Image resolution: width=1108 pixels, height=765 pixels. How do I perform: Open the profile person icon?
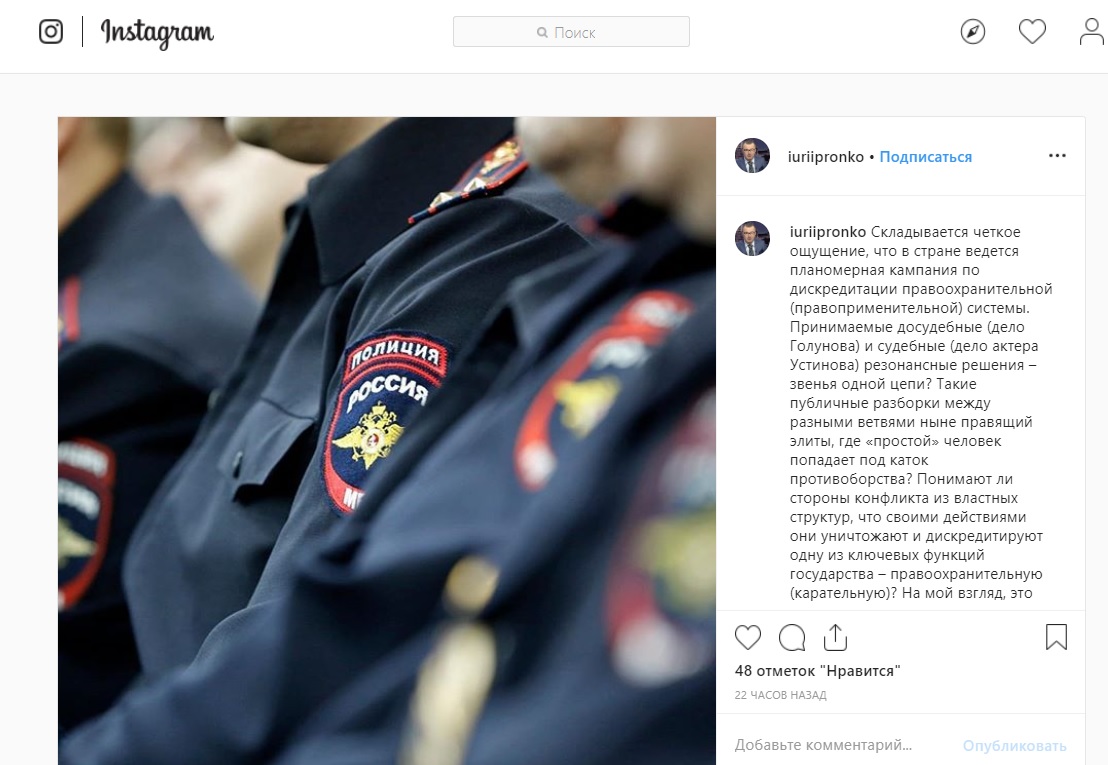click(x=1092, y=32)
